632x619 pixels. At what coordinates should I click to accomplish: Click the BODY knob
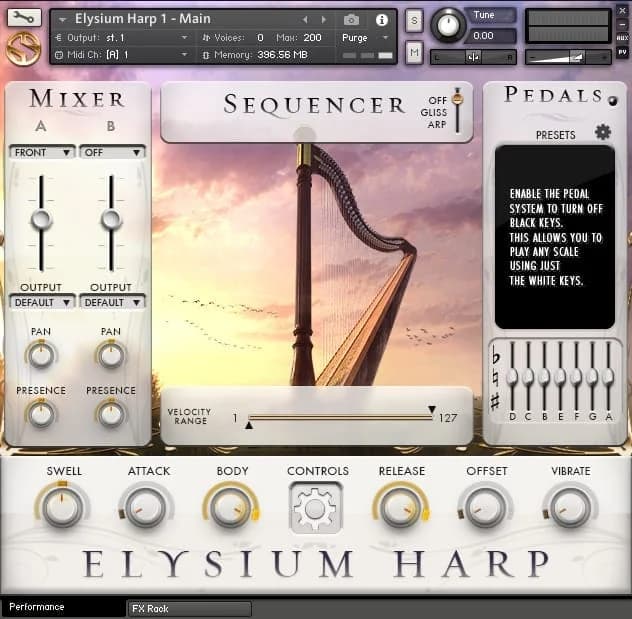(231, 508)
